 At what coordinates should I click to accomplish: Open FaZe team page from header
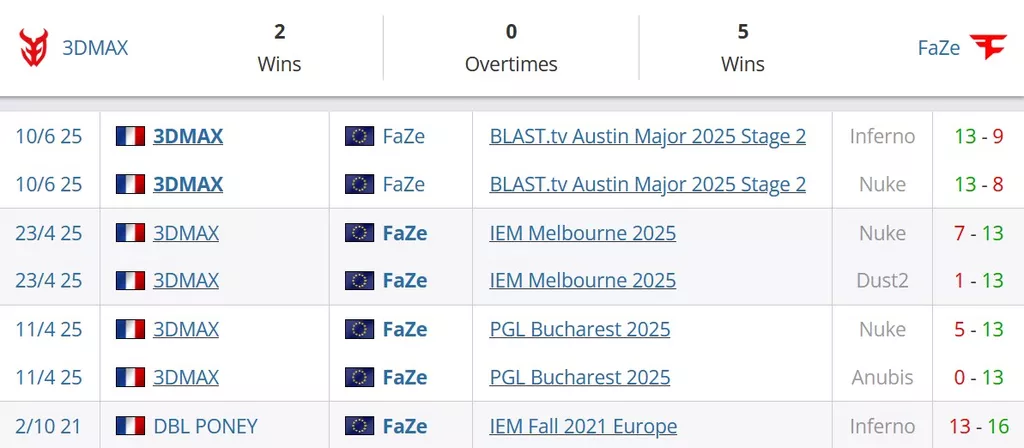tap(939, 48)
